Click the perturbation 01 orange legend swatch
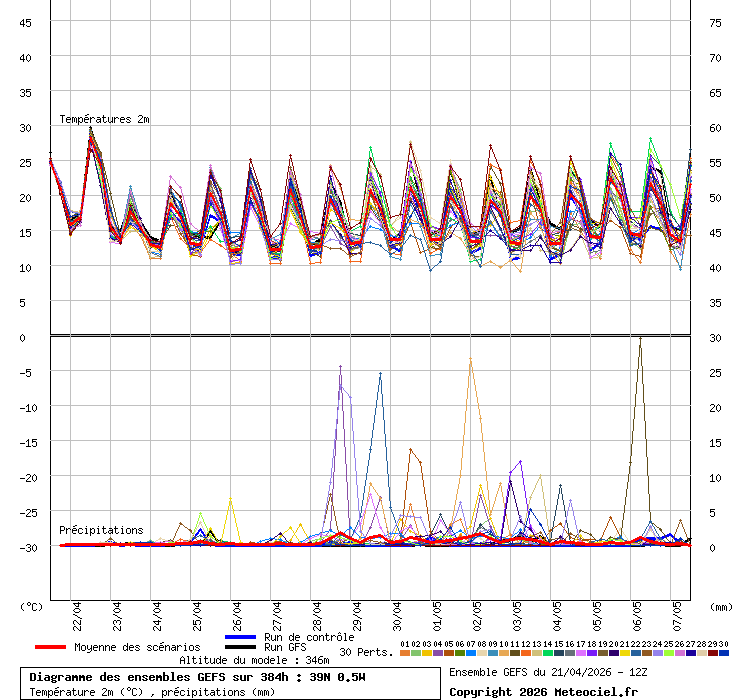This screenshot has height=700, width=740. [x=404, y=653]
